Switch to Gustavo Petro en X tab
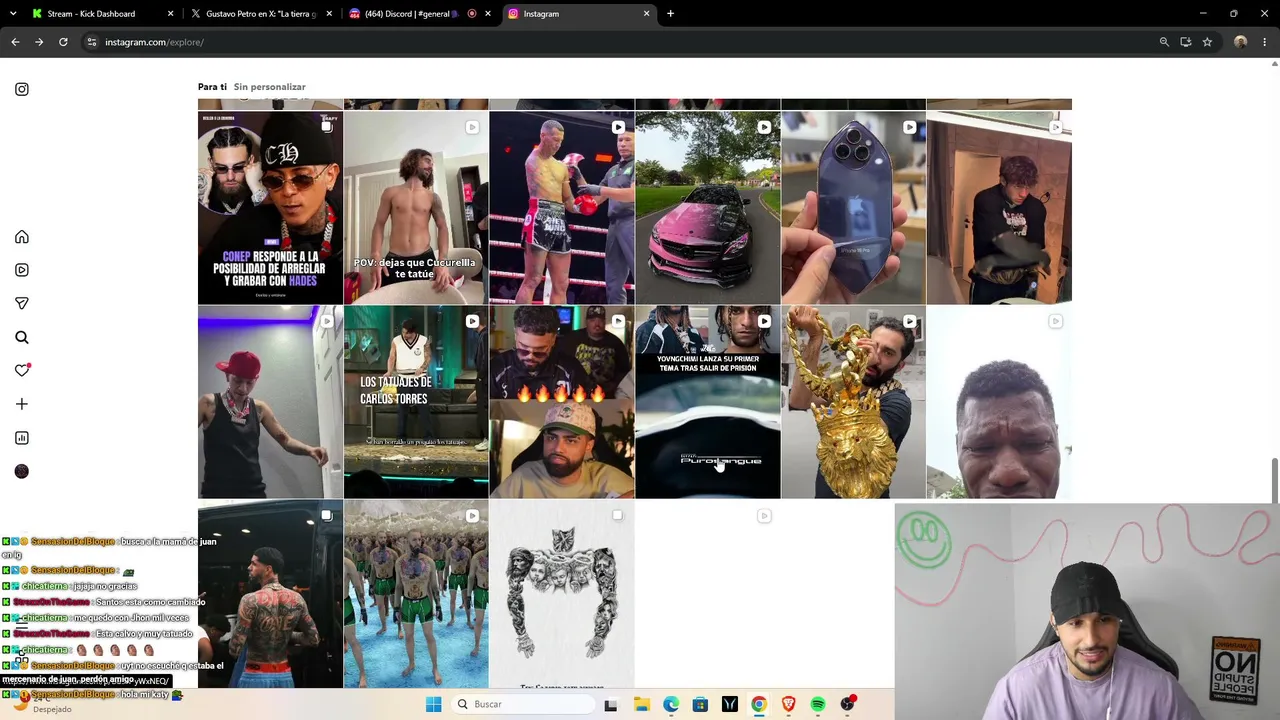This screenshot has width=1280, height=720. (261, 14)
